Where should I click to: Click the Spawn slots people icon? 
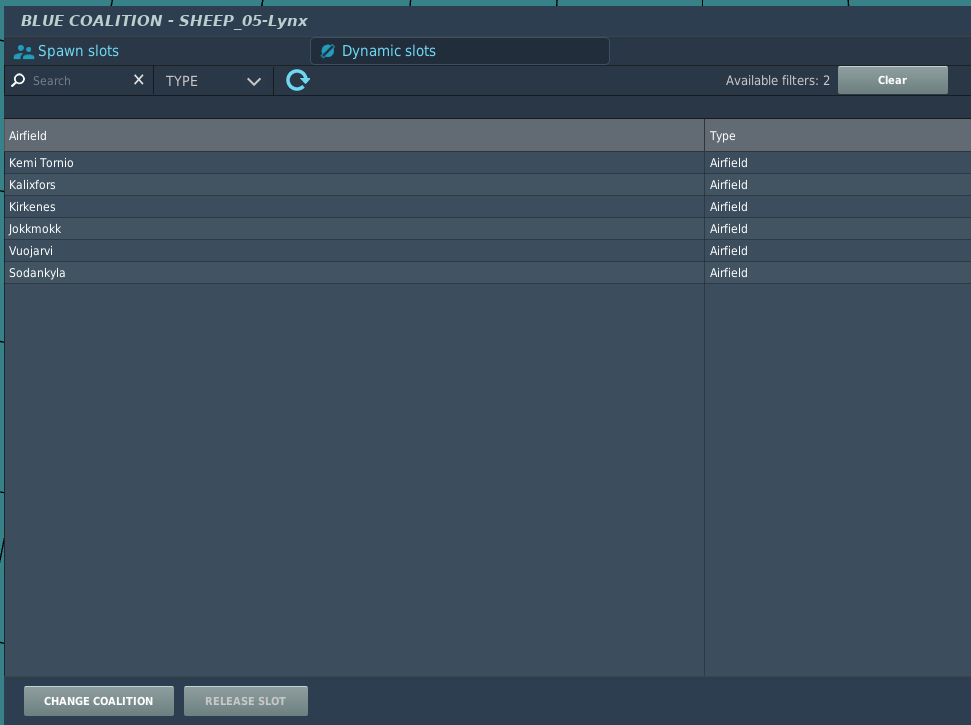point(24,51)
